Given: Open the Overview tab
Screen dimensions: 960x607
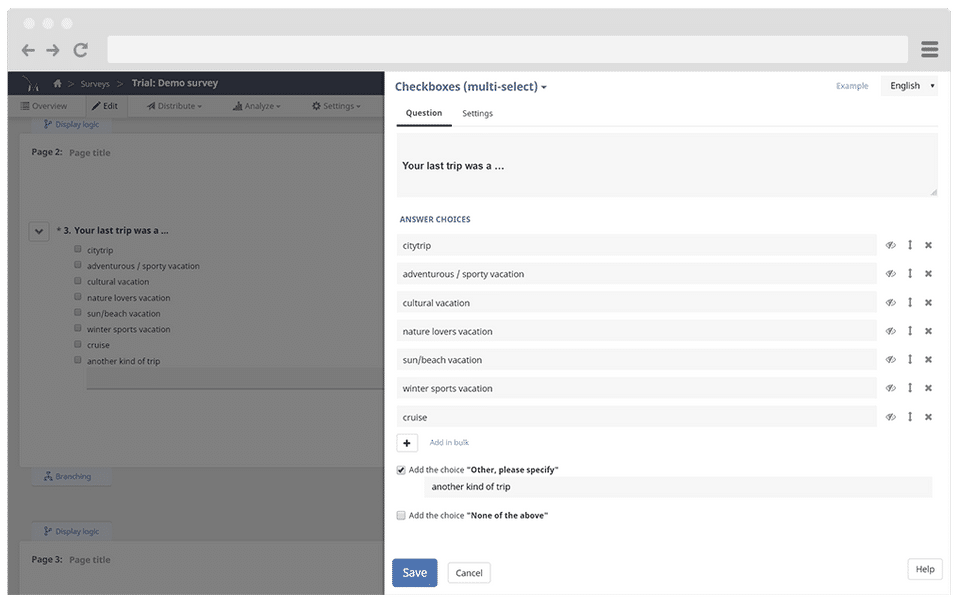Looking at the screenshot, I should 43,106.
